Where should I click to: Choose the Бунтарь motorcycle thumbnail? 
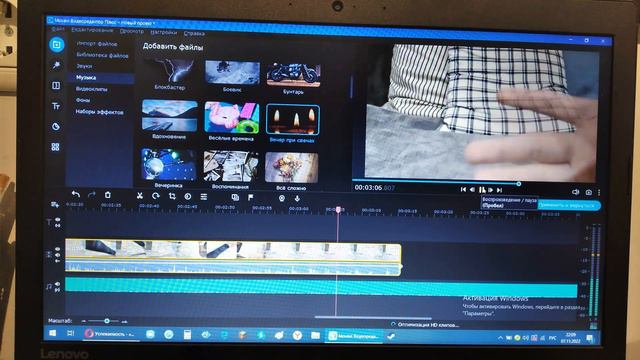[x=293, y=75]
